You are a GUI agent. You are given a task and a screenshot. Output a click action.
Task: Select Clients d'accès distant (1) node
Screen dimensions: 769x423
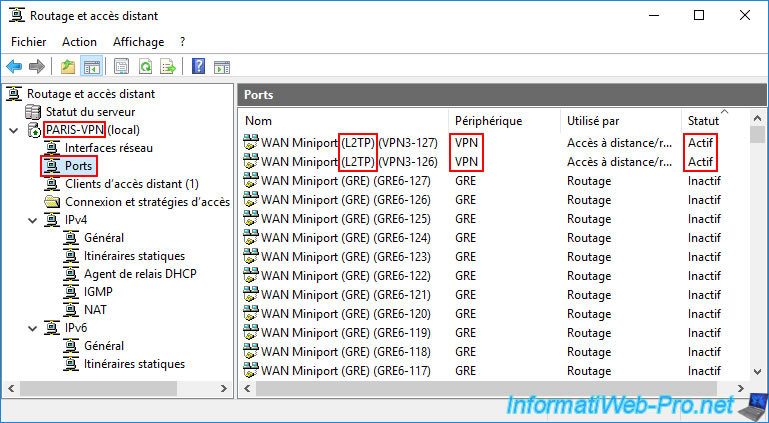tap(131, 184)
